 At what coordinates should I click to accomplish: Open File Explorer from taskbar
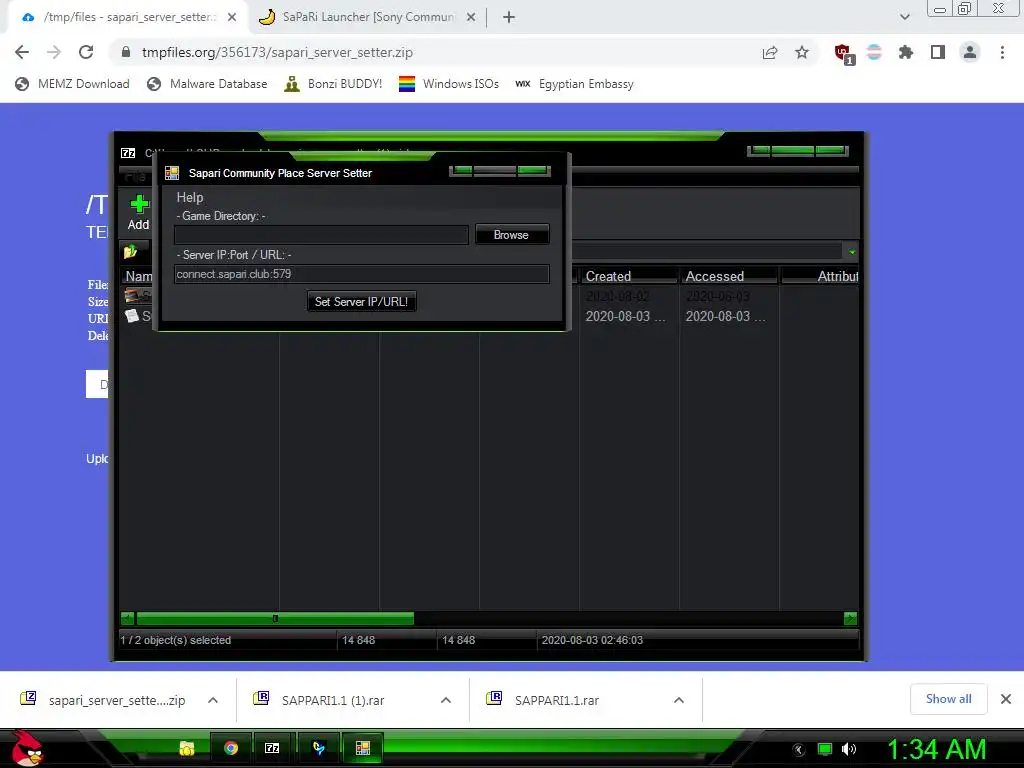187,748
